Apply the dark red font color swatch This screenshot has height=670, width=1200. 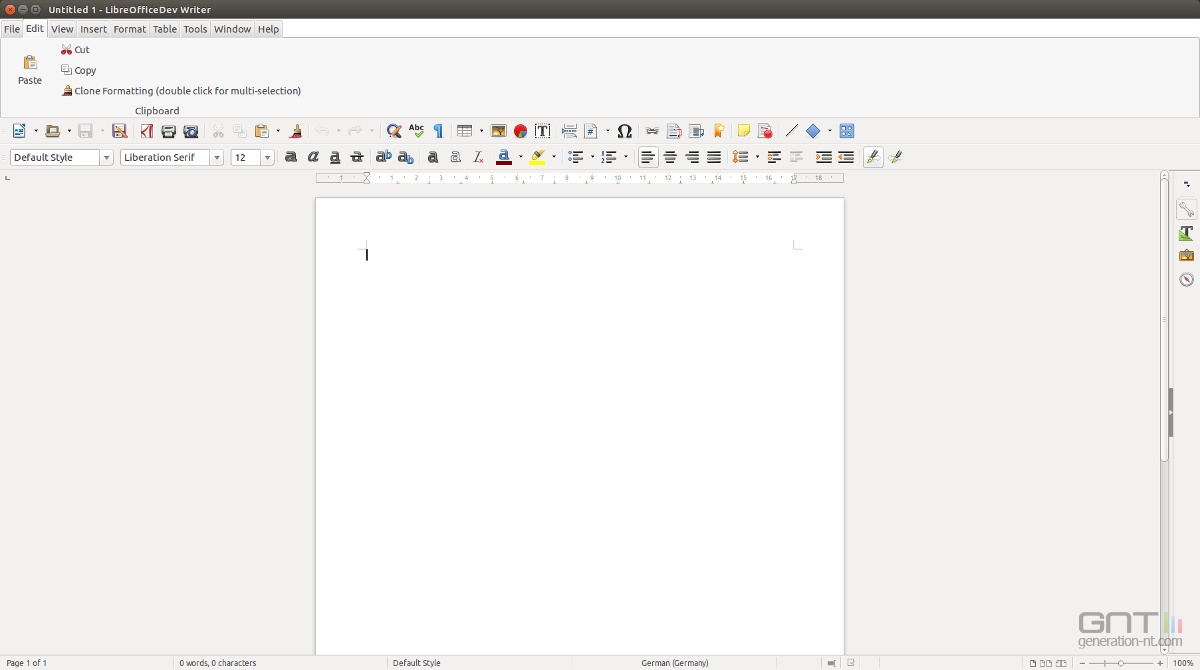click(504, 157)
